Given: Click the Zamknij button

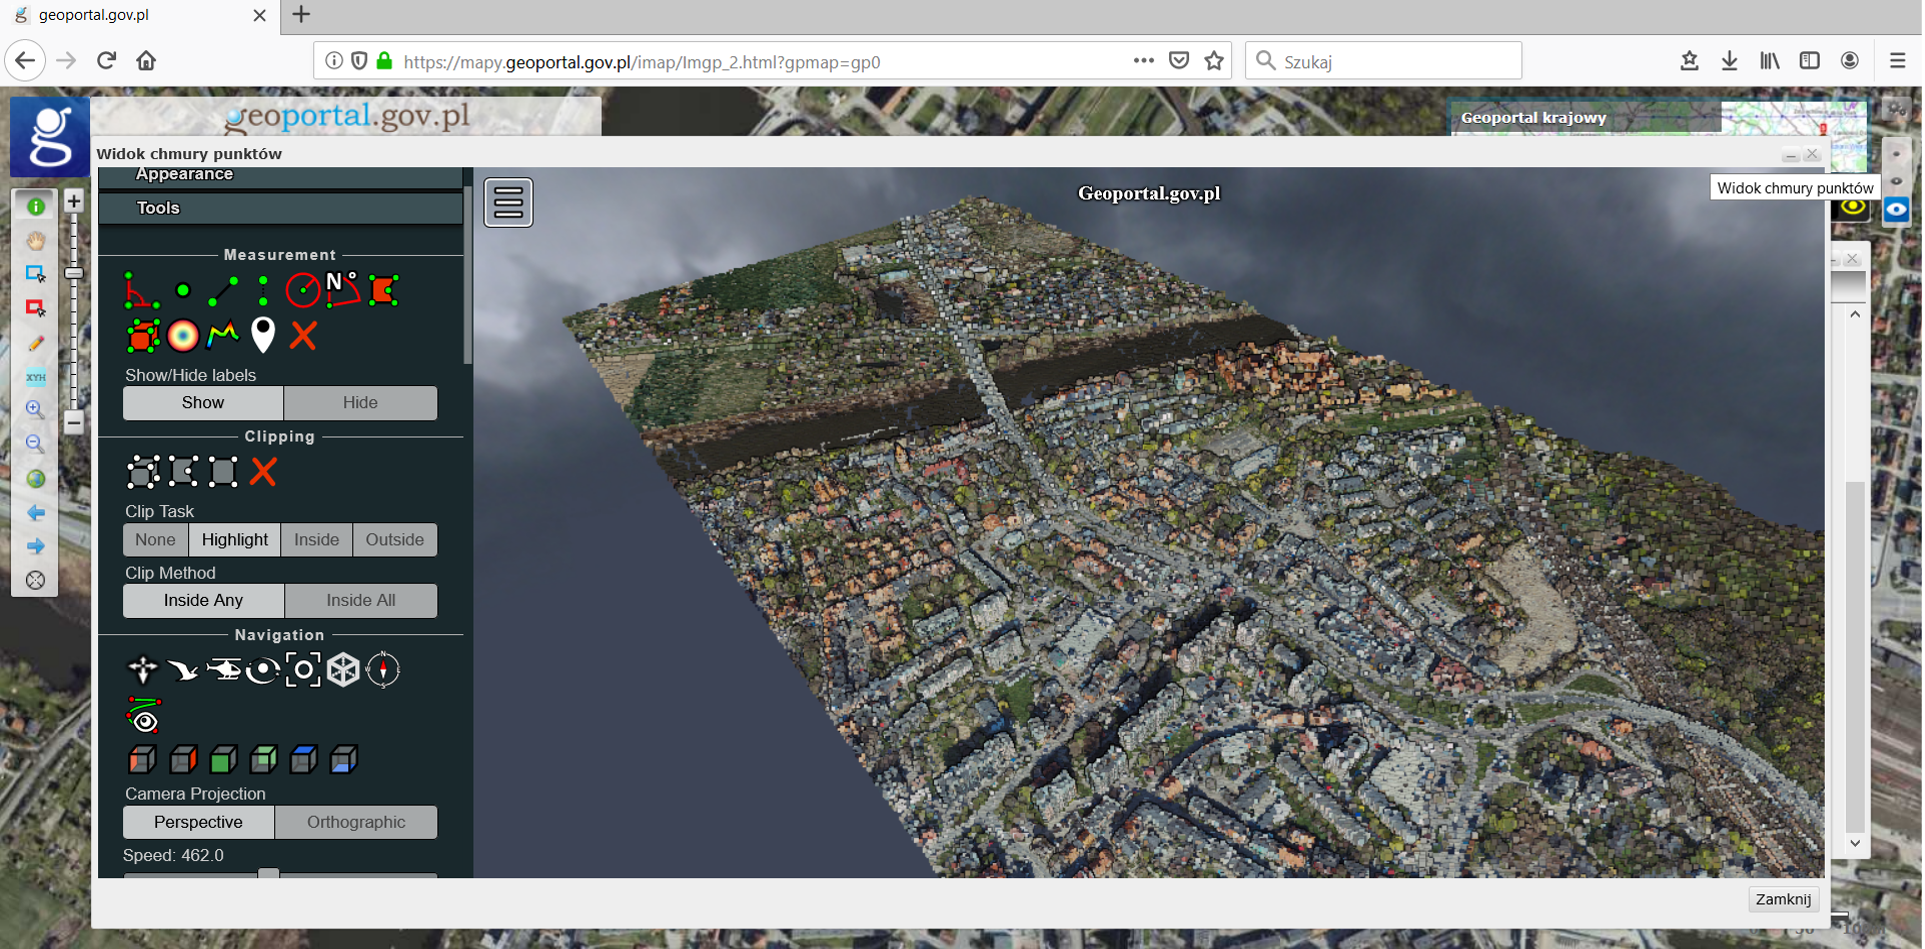Looking at the screenshot, I should pos(1782,899).
